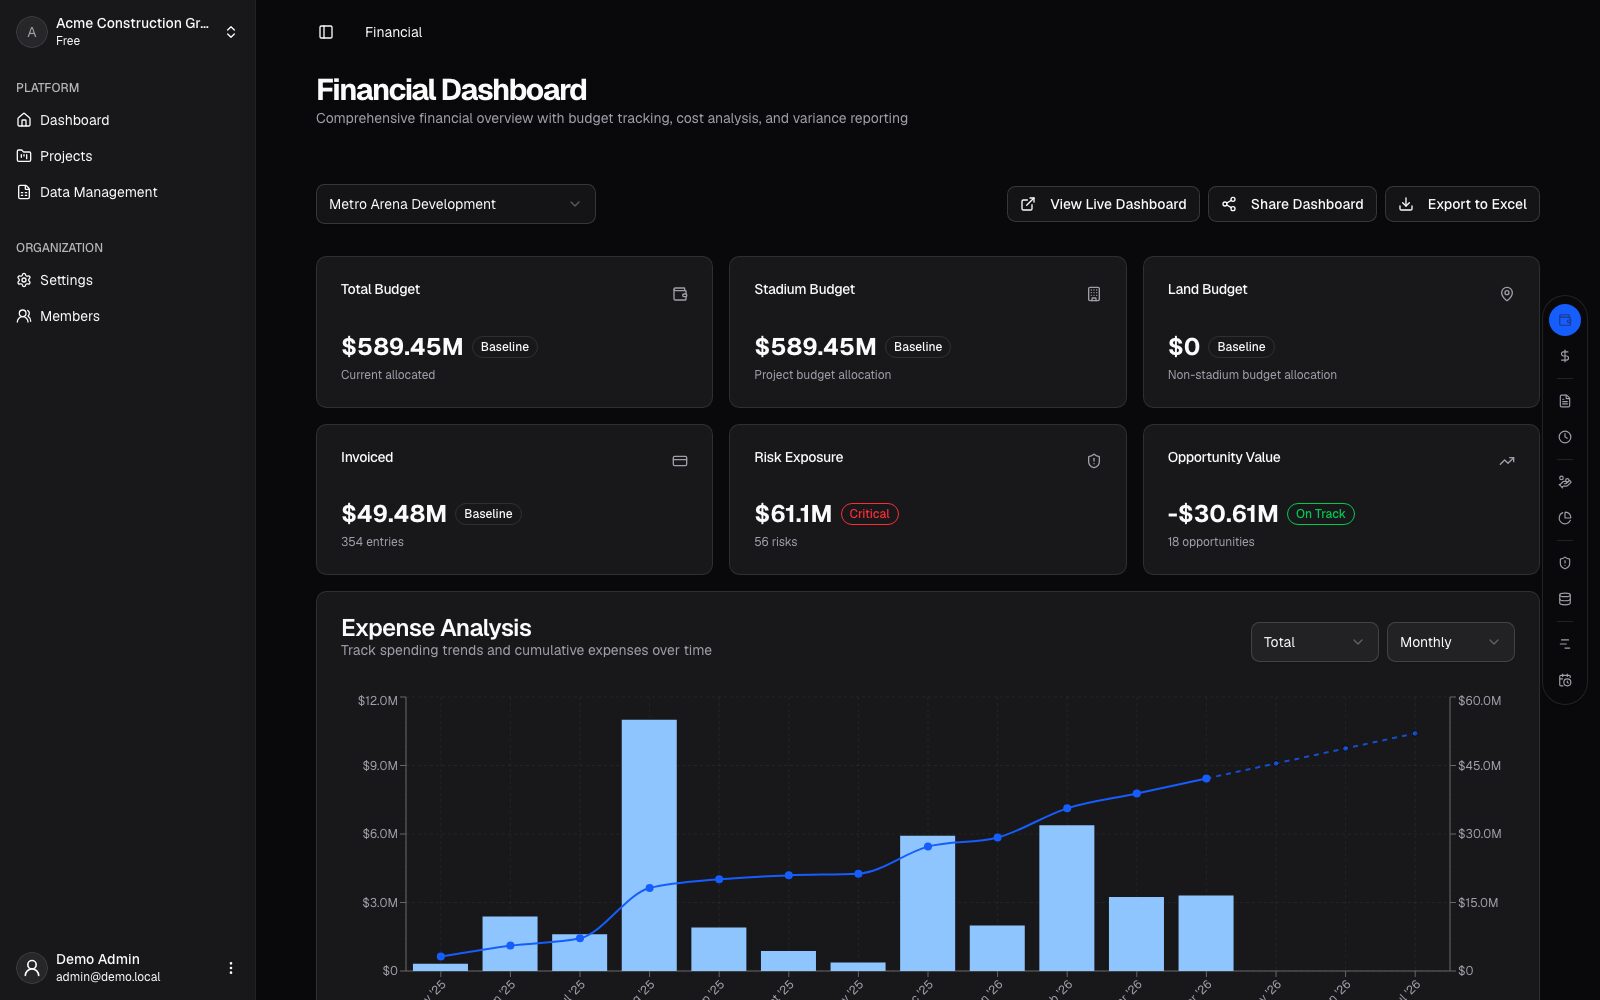Click the "$61.1M" risk exposure value

coord(793,514)
